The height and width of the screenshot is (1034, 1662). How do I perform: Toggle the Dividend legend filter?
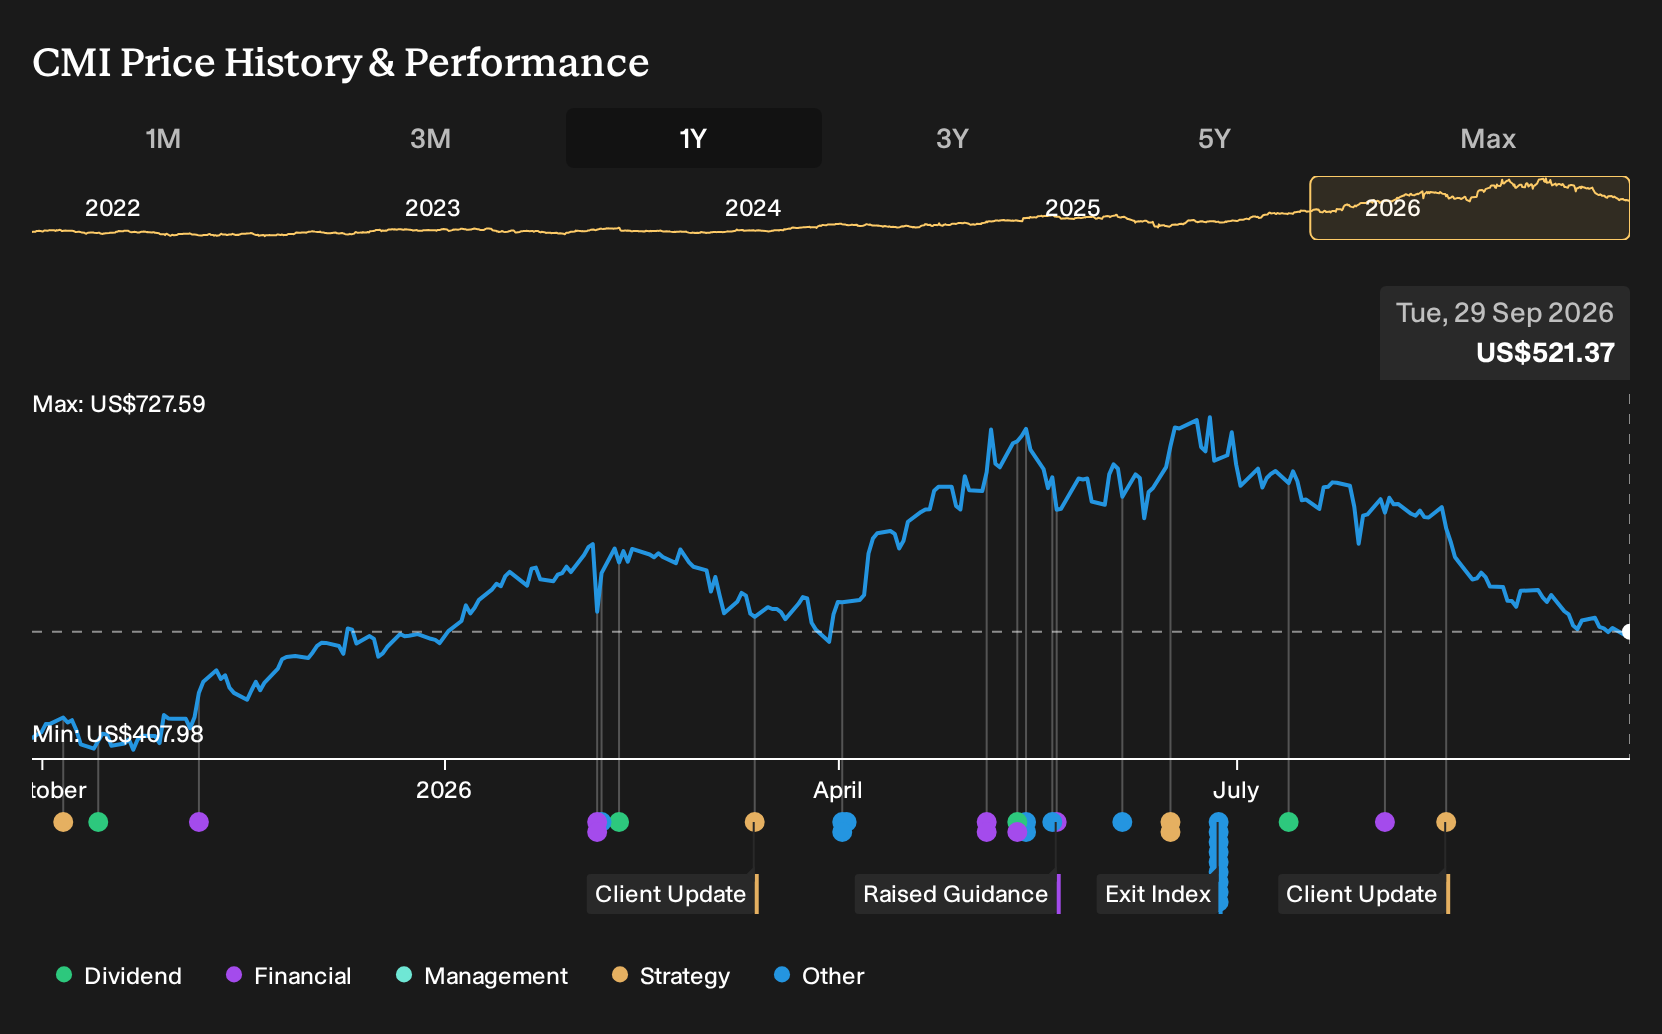coord(119,976)
